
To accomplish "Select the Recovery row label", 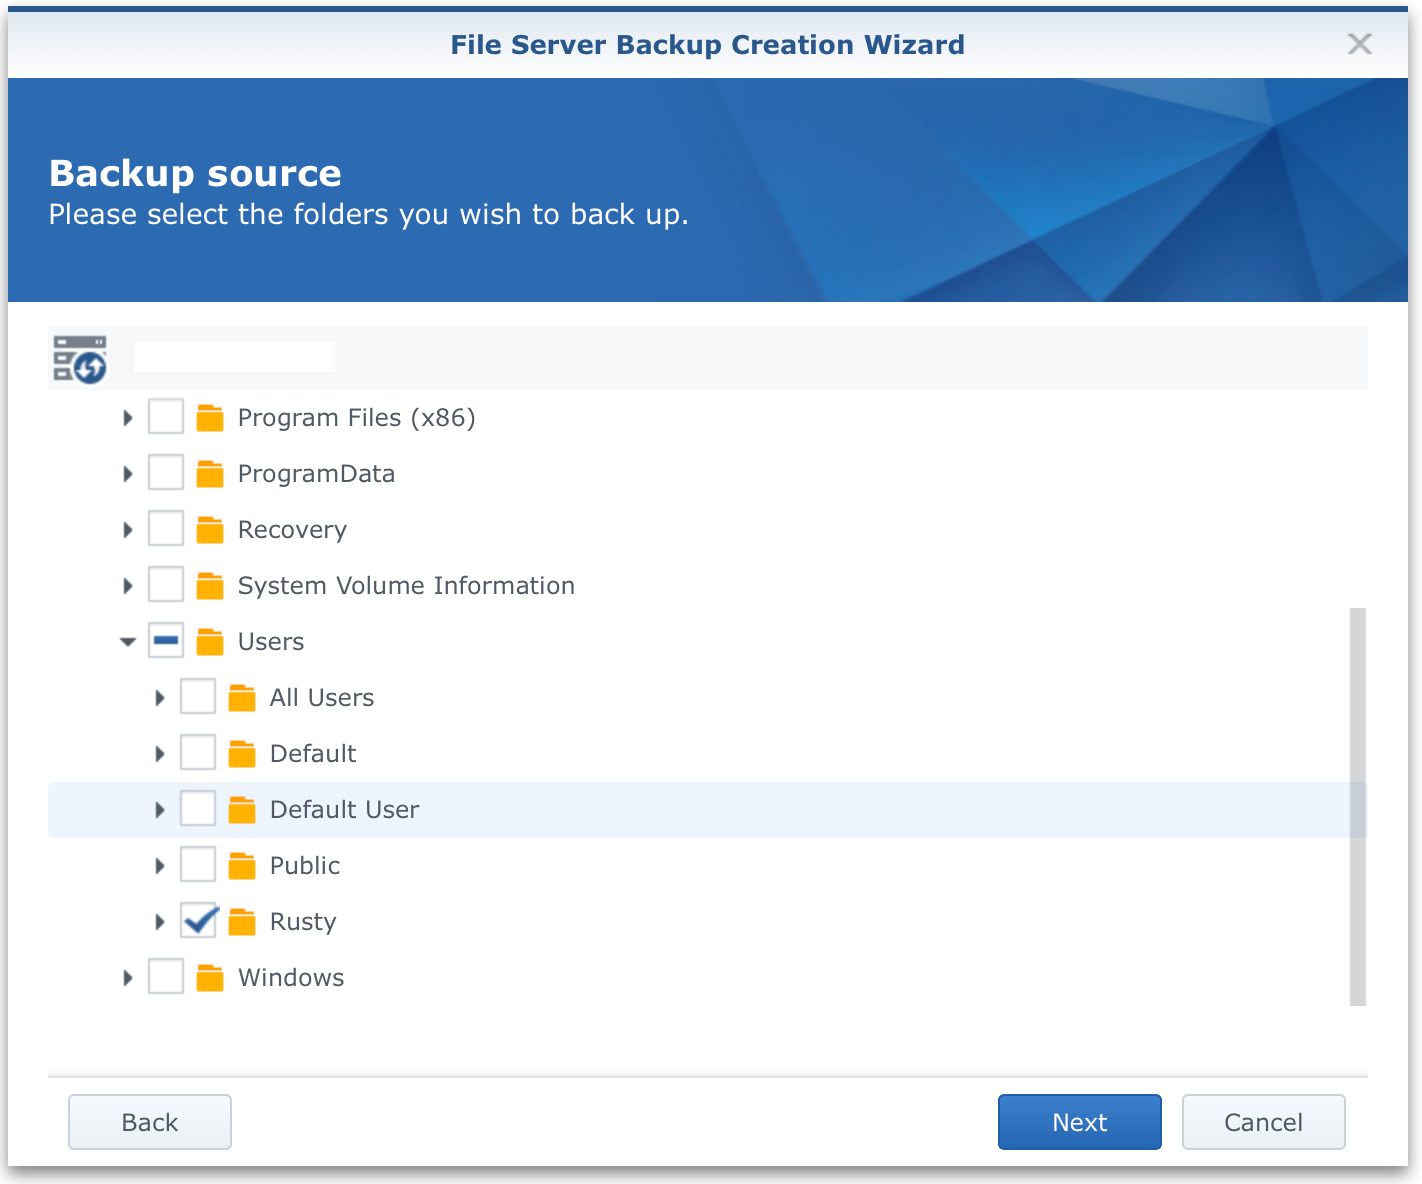I will [x=292, y=530].
